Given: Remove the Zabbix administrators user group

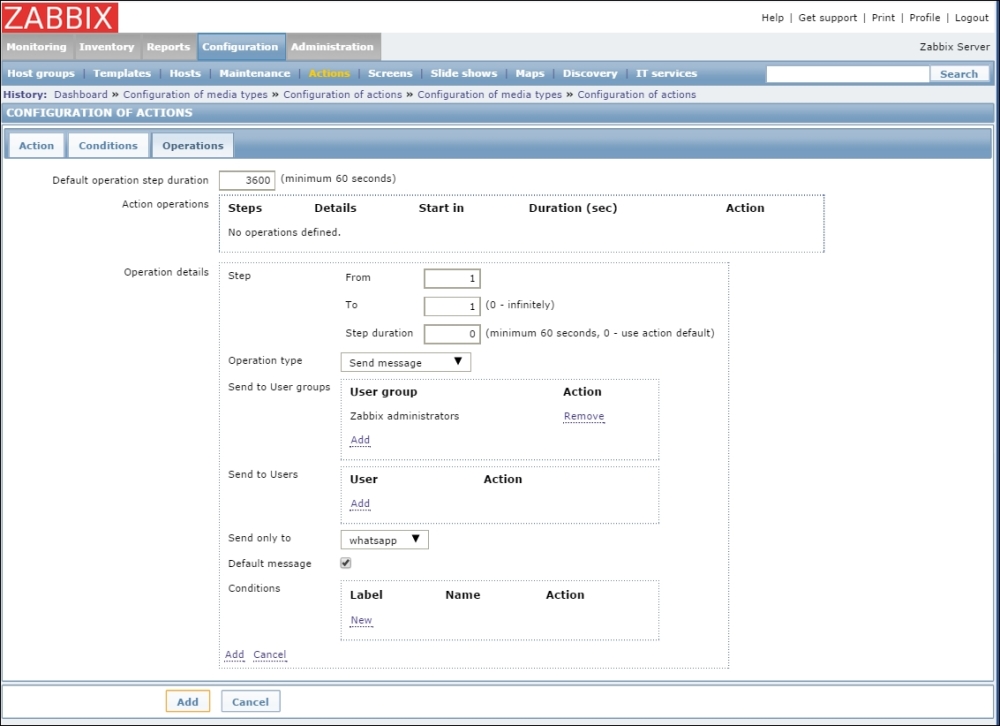Looking at the screenshot, I should point(584,416).
